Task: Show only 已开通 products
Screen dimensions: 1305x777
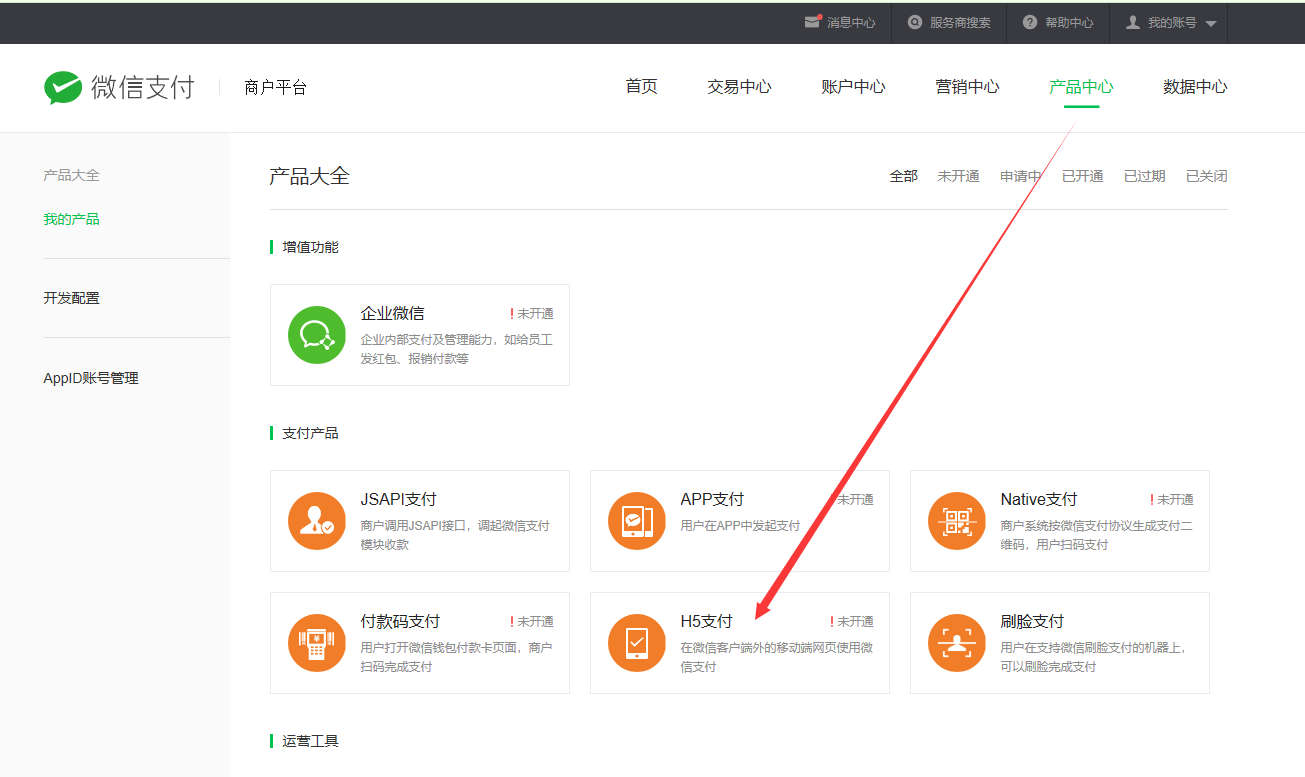Action: 1082,176
